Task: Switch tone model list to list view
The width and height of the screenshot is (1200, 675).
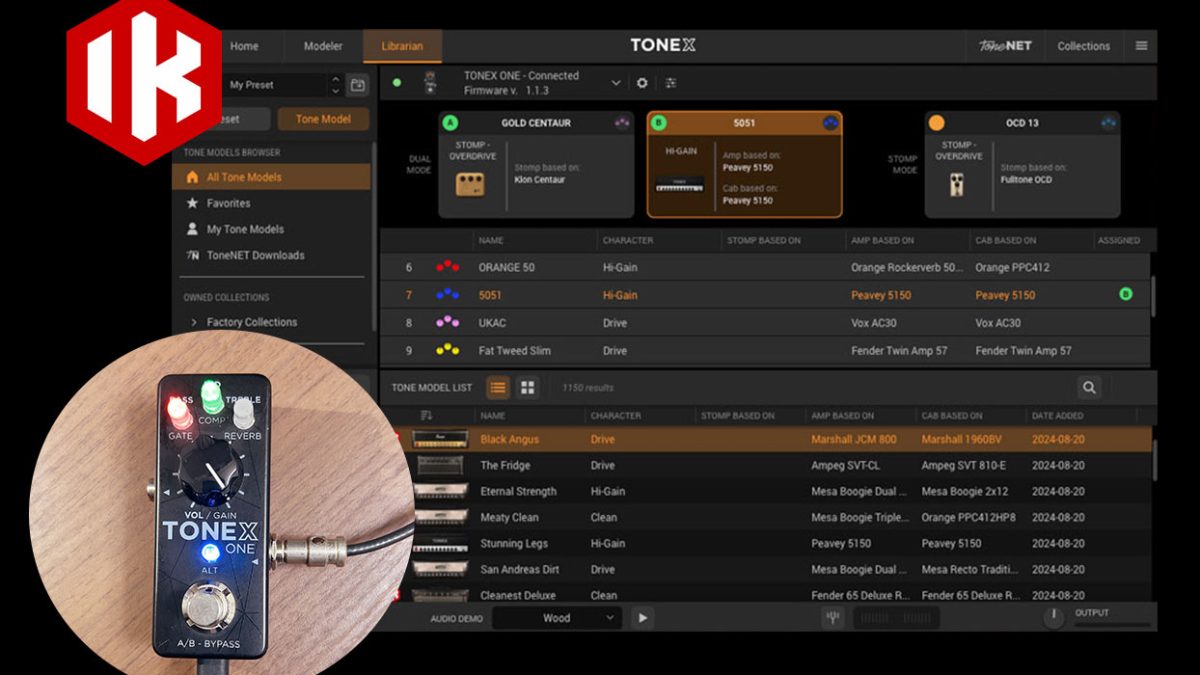Action: [x=498, y=387]
